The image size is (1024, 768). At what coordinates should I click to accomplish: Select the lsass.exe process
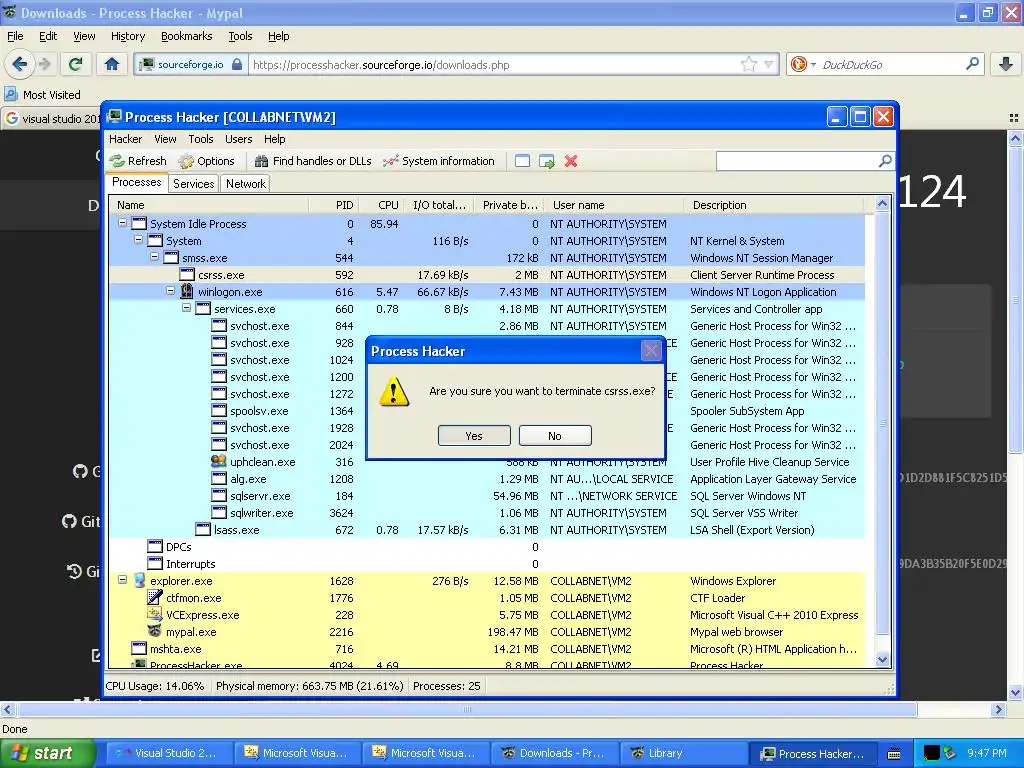[487, 530]
